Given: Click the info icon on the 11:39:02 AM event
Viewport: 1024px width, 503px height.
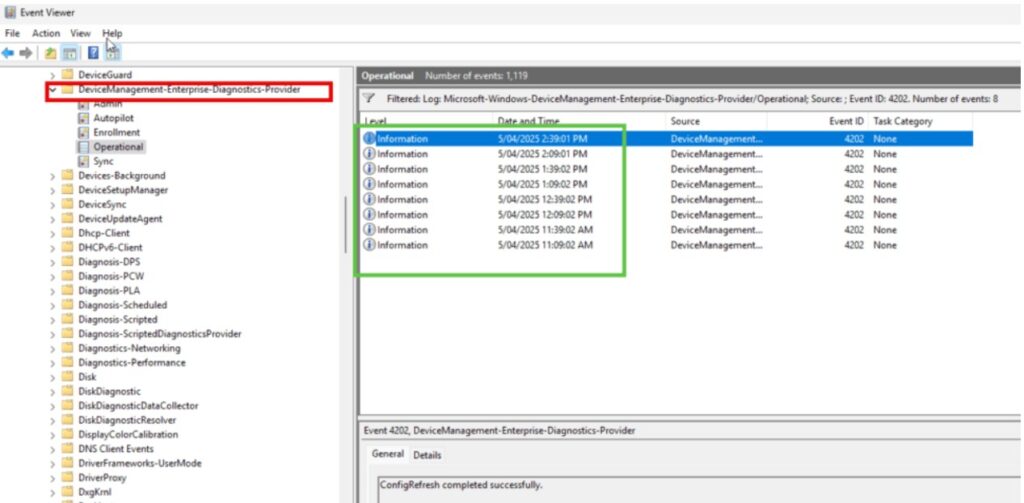Looking at the screenshot, I should [x=370, y=229].
